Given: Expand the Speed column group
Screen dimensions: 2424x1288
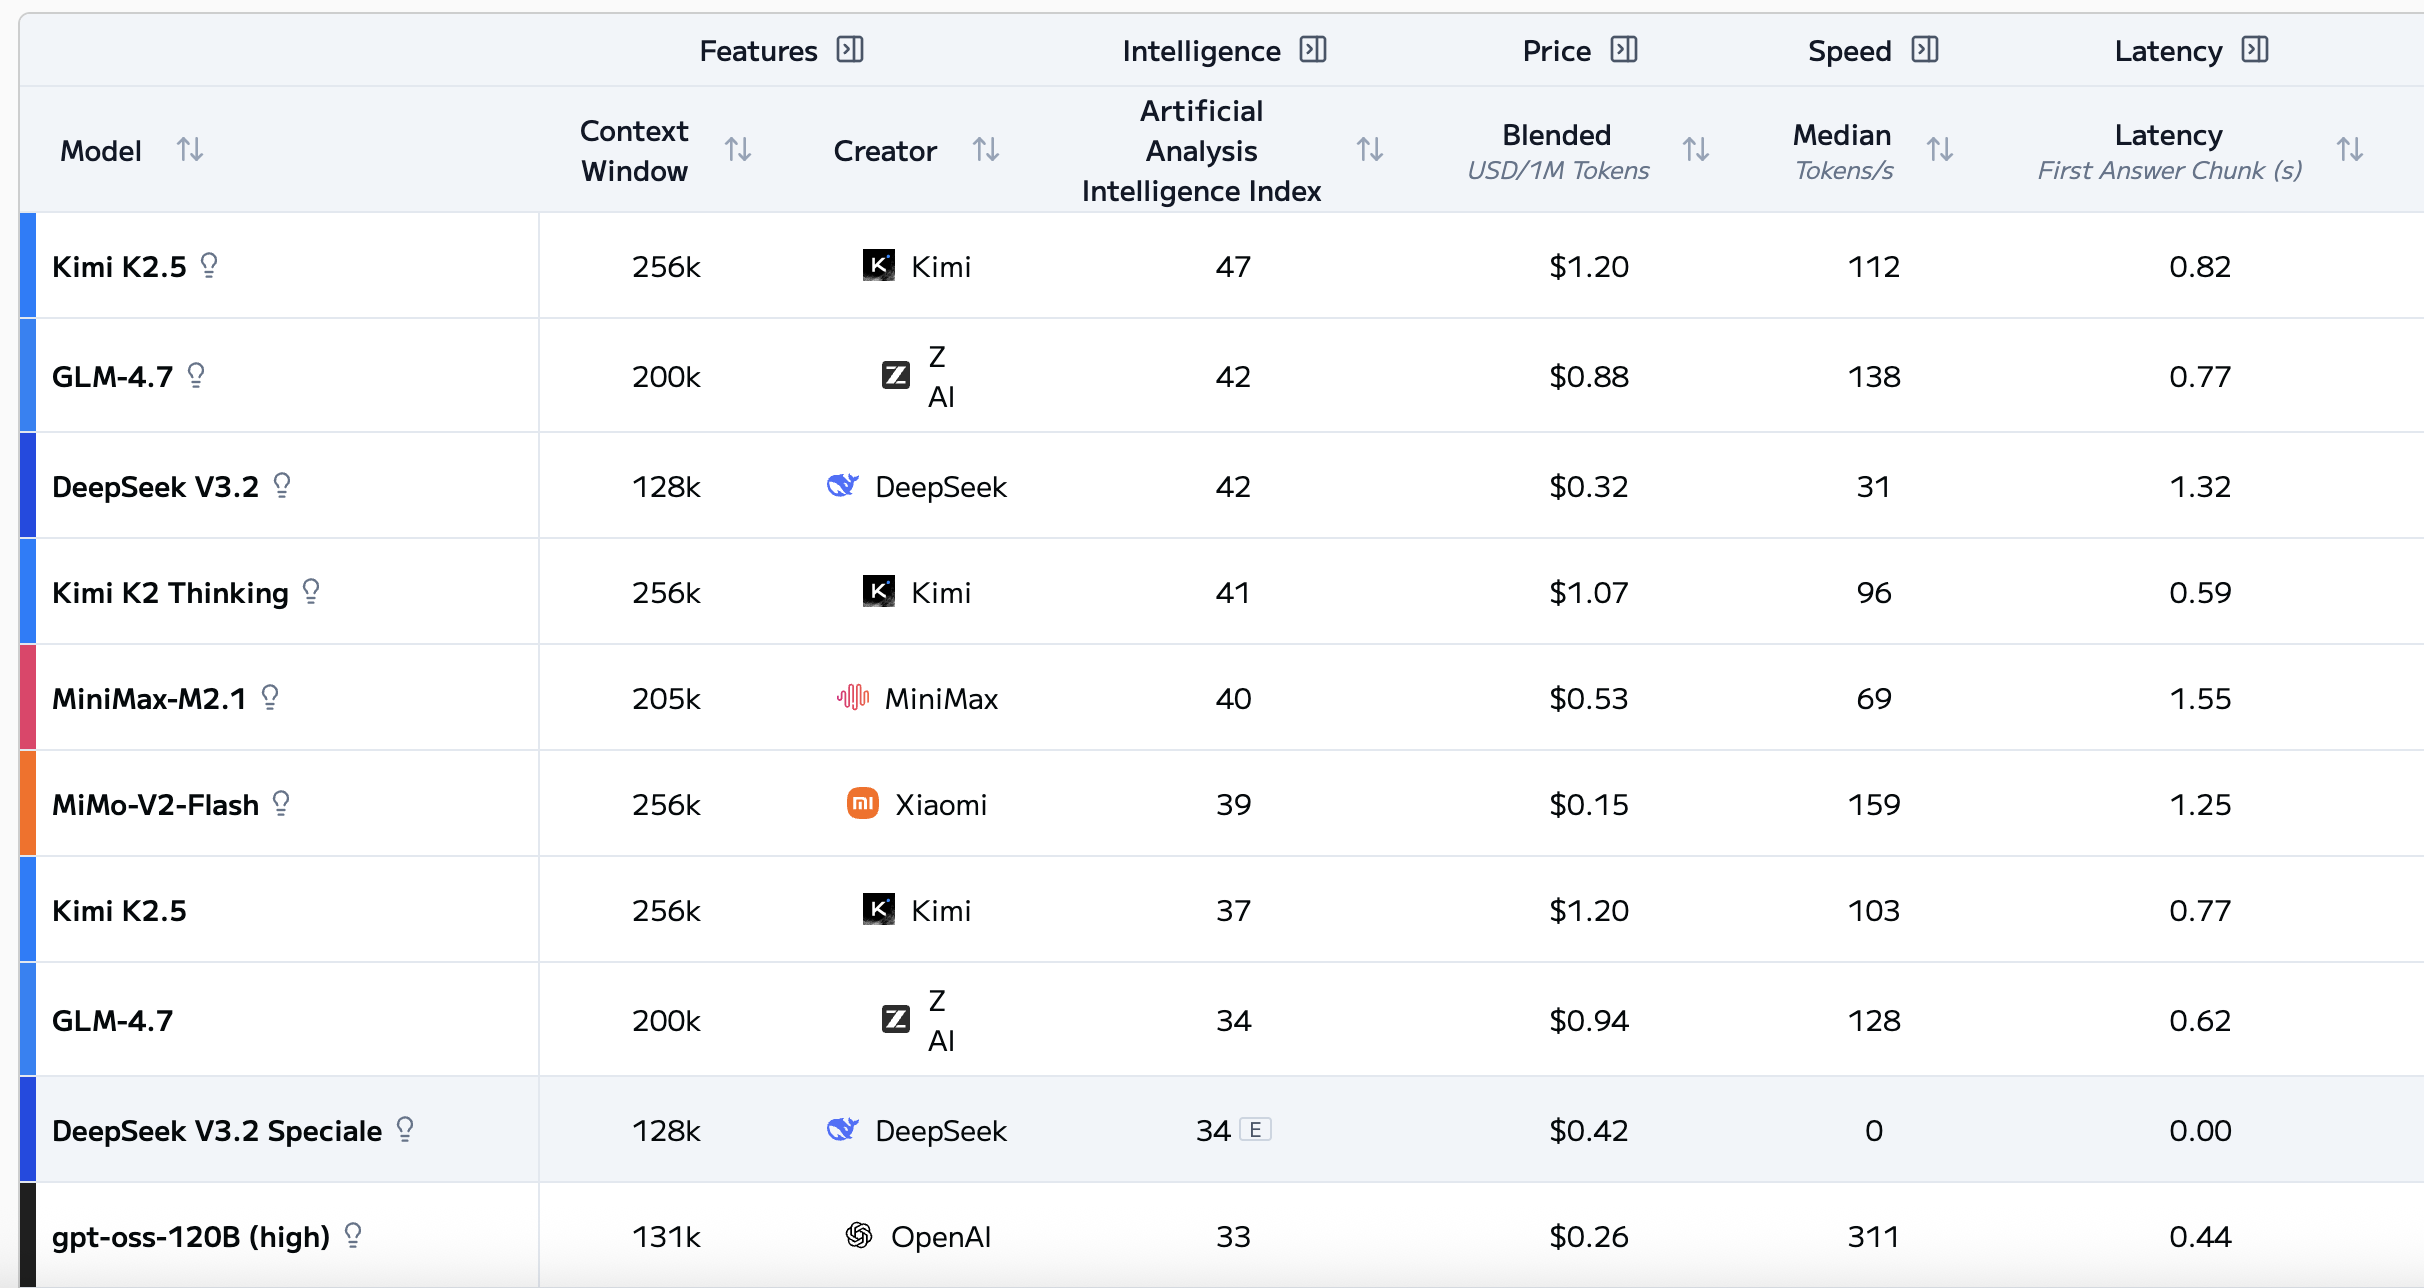Looking at the screenshot, I should tap(1925, 50).
